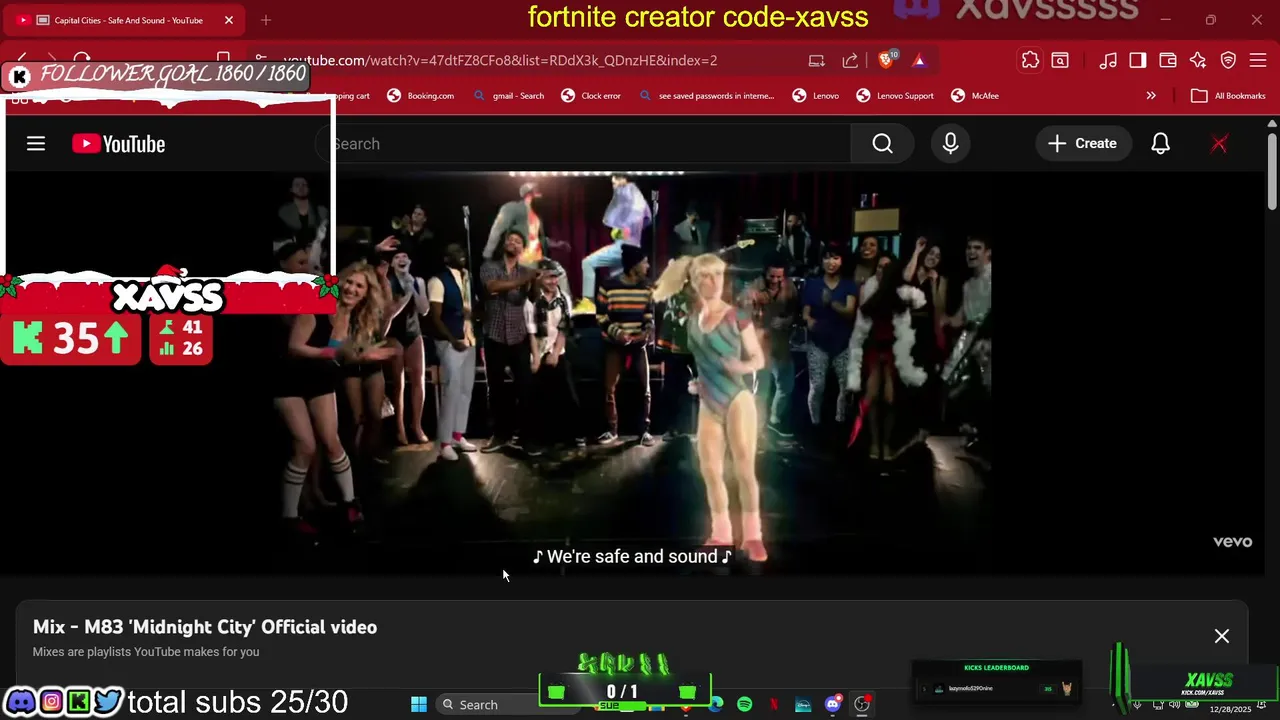Open the All Bookmarks folder
This screenshot has height=720, width=1280.
coord(1229,96)
